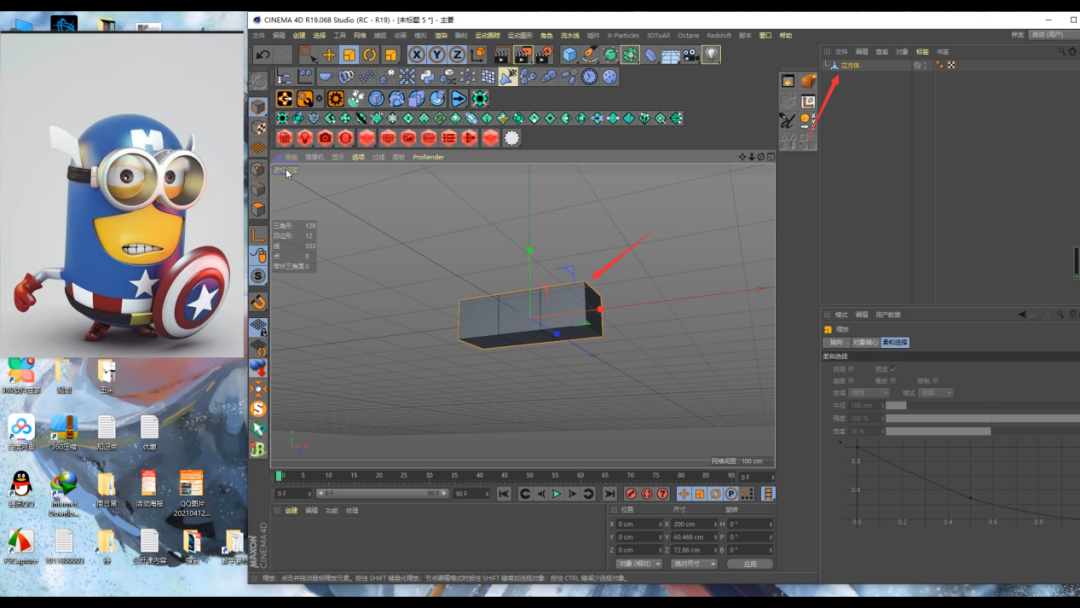Open the Redshift menu
This screenshot has width=1080, height=608.
[x=719, y=35]
